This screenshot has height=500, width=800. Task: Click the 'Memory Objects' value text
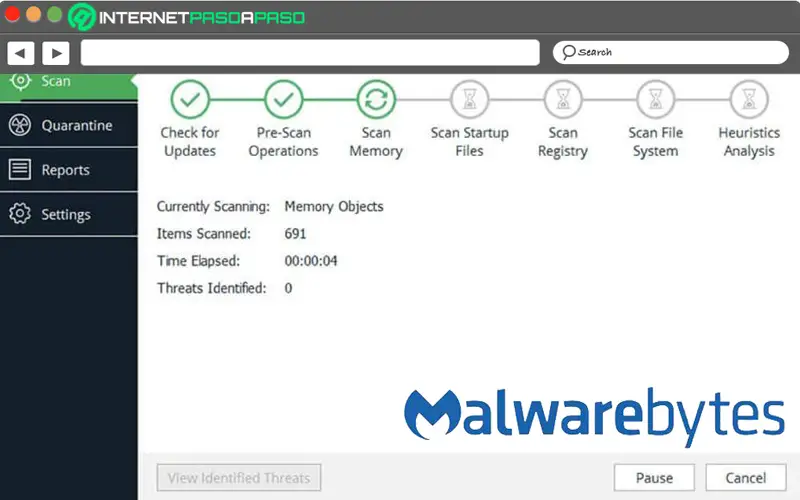point(334,207)
